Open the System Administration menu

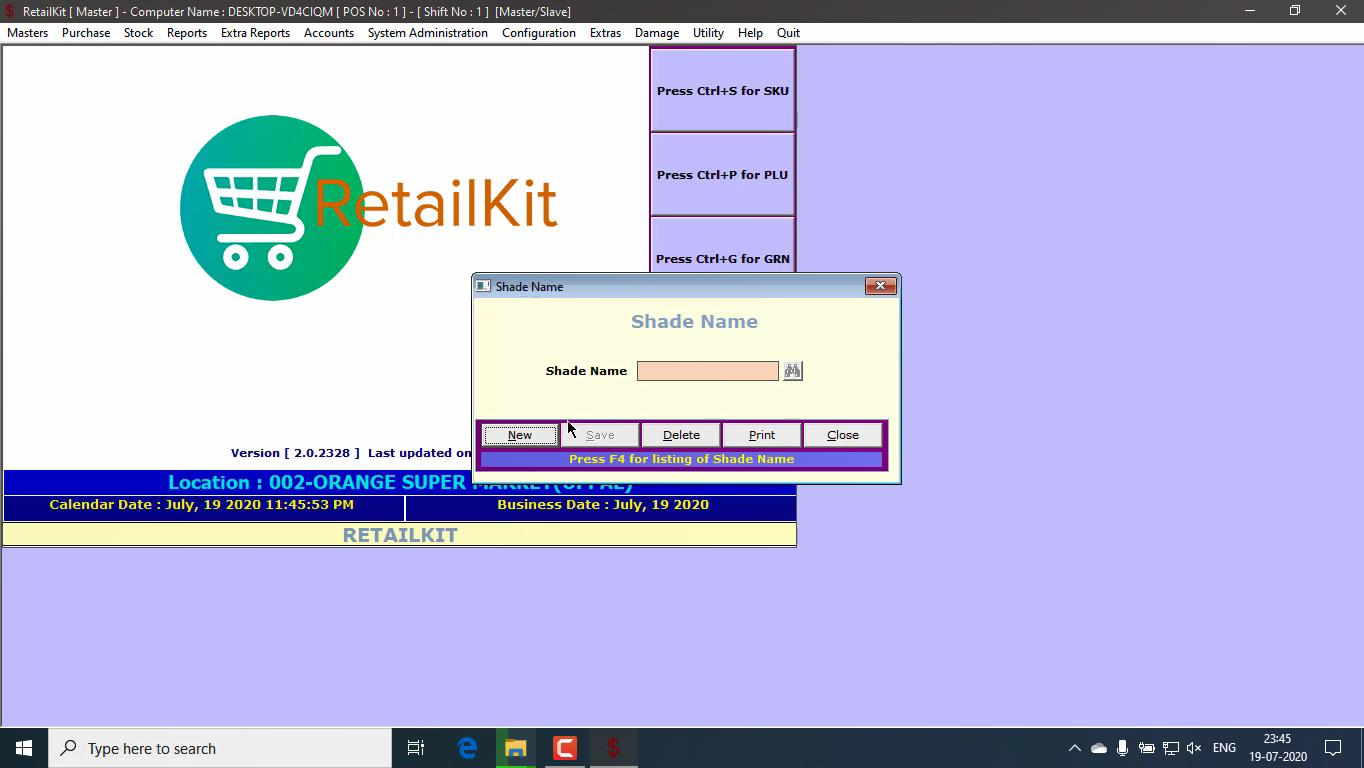tap(428, 33)
